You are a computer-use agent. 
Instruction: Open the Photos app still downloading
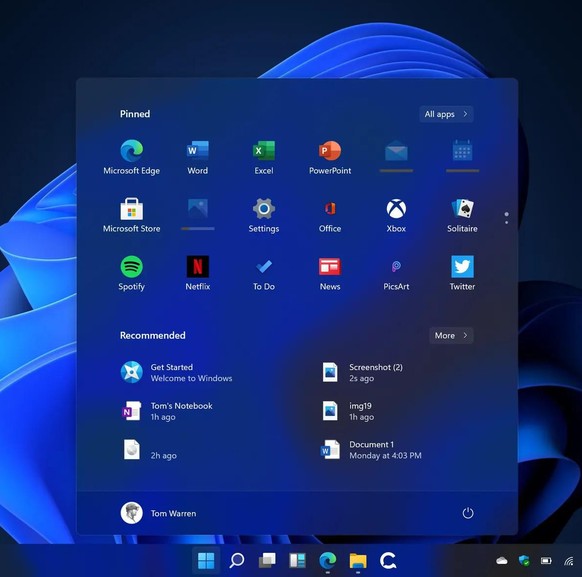(197, 214)
